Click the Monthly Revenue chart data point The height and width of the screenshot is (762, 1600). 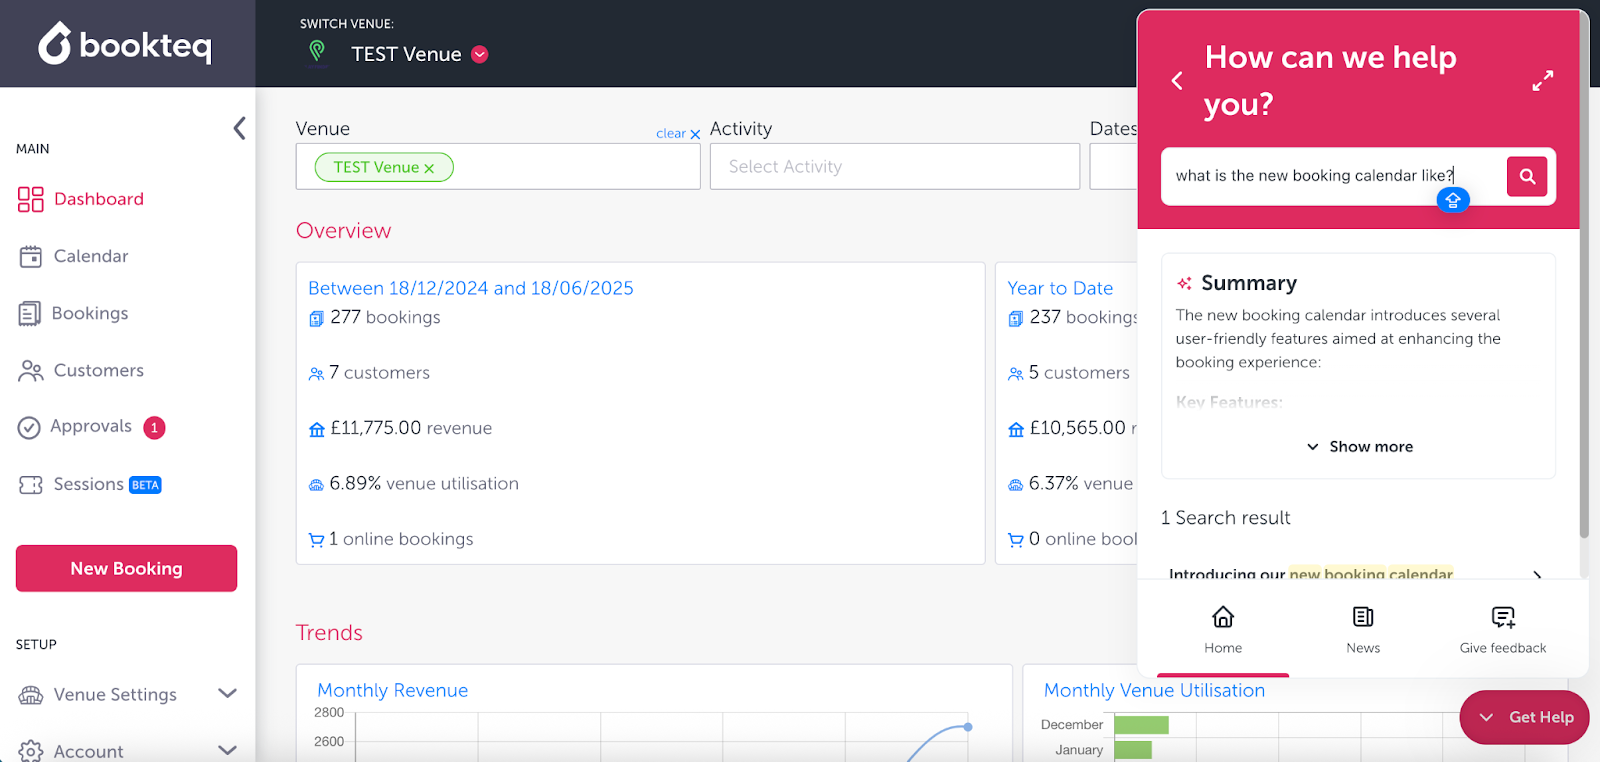[968, 727]
